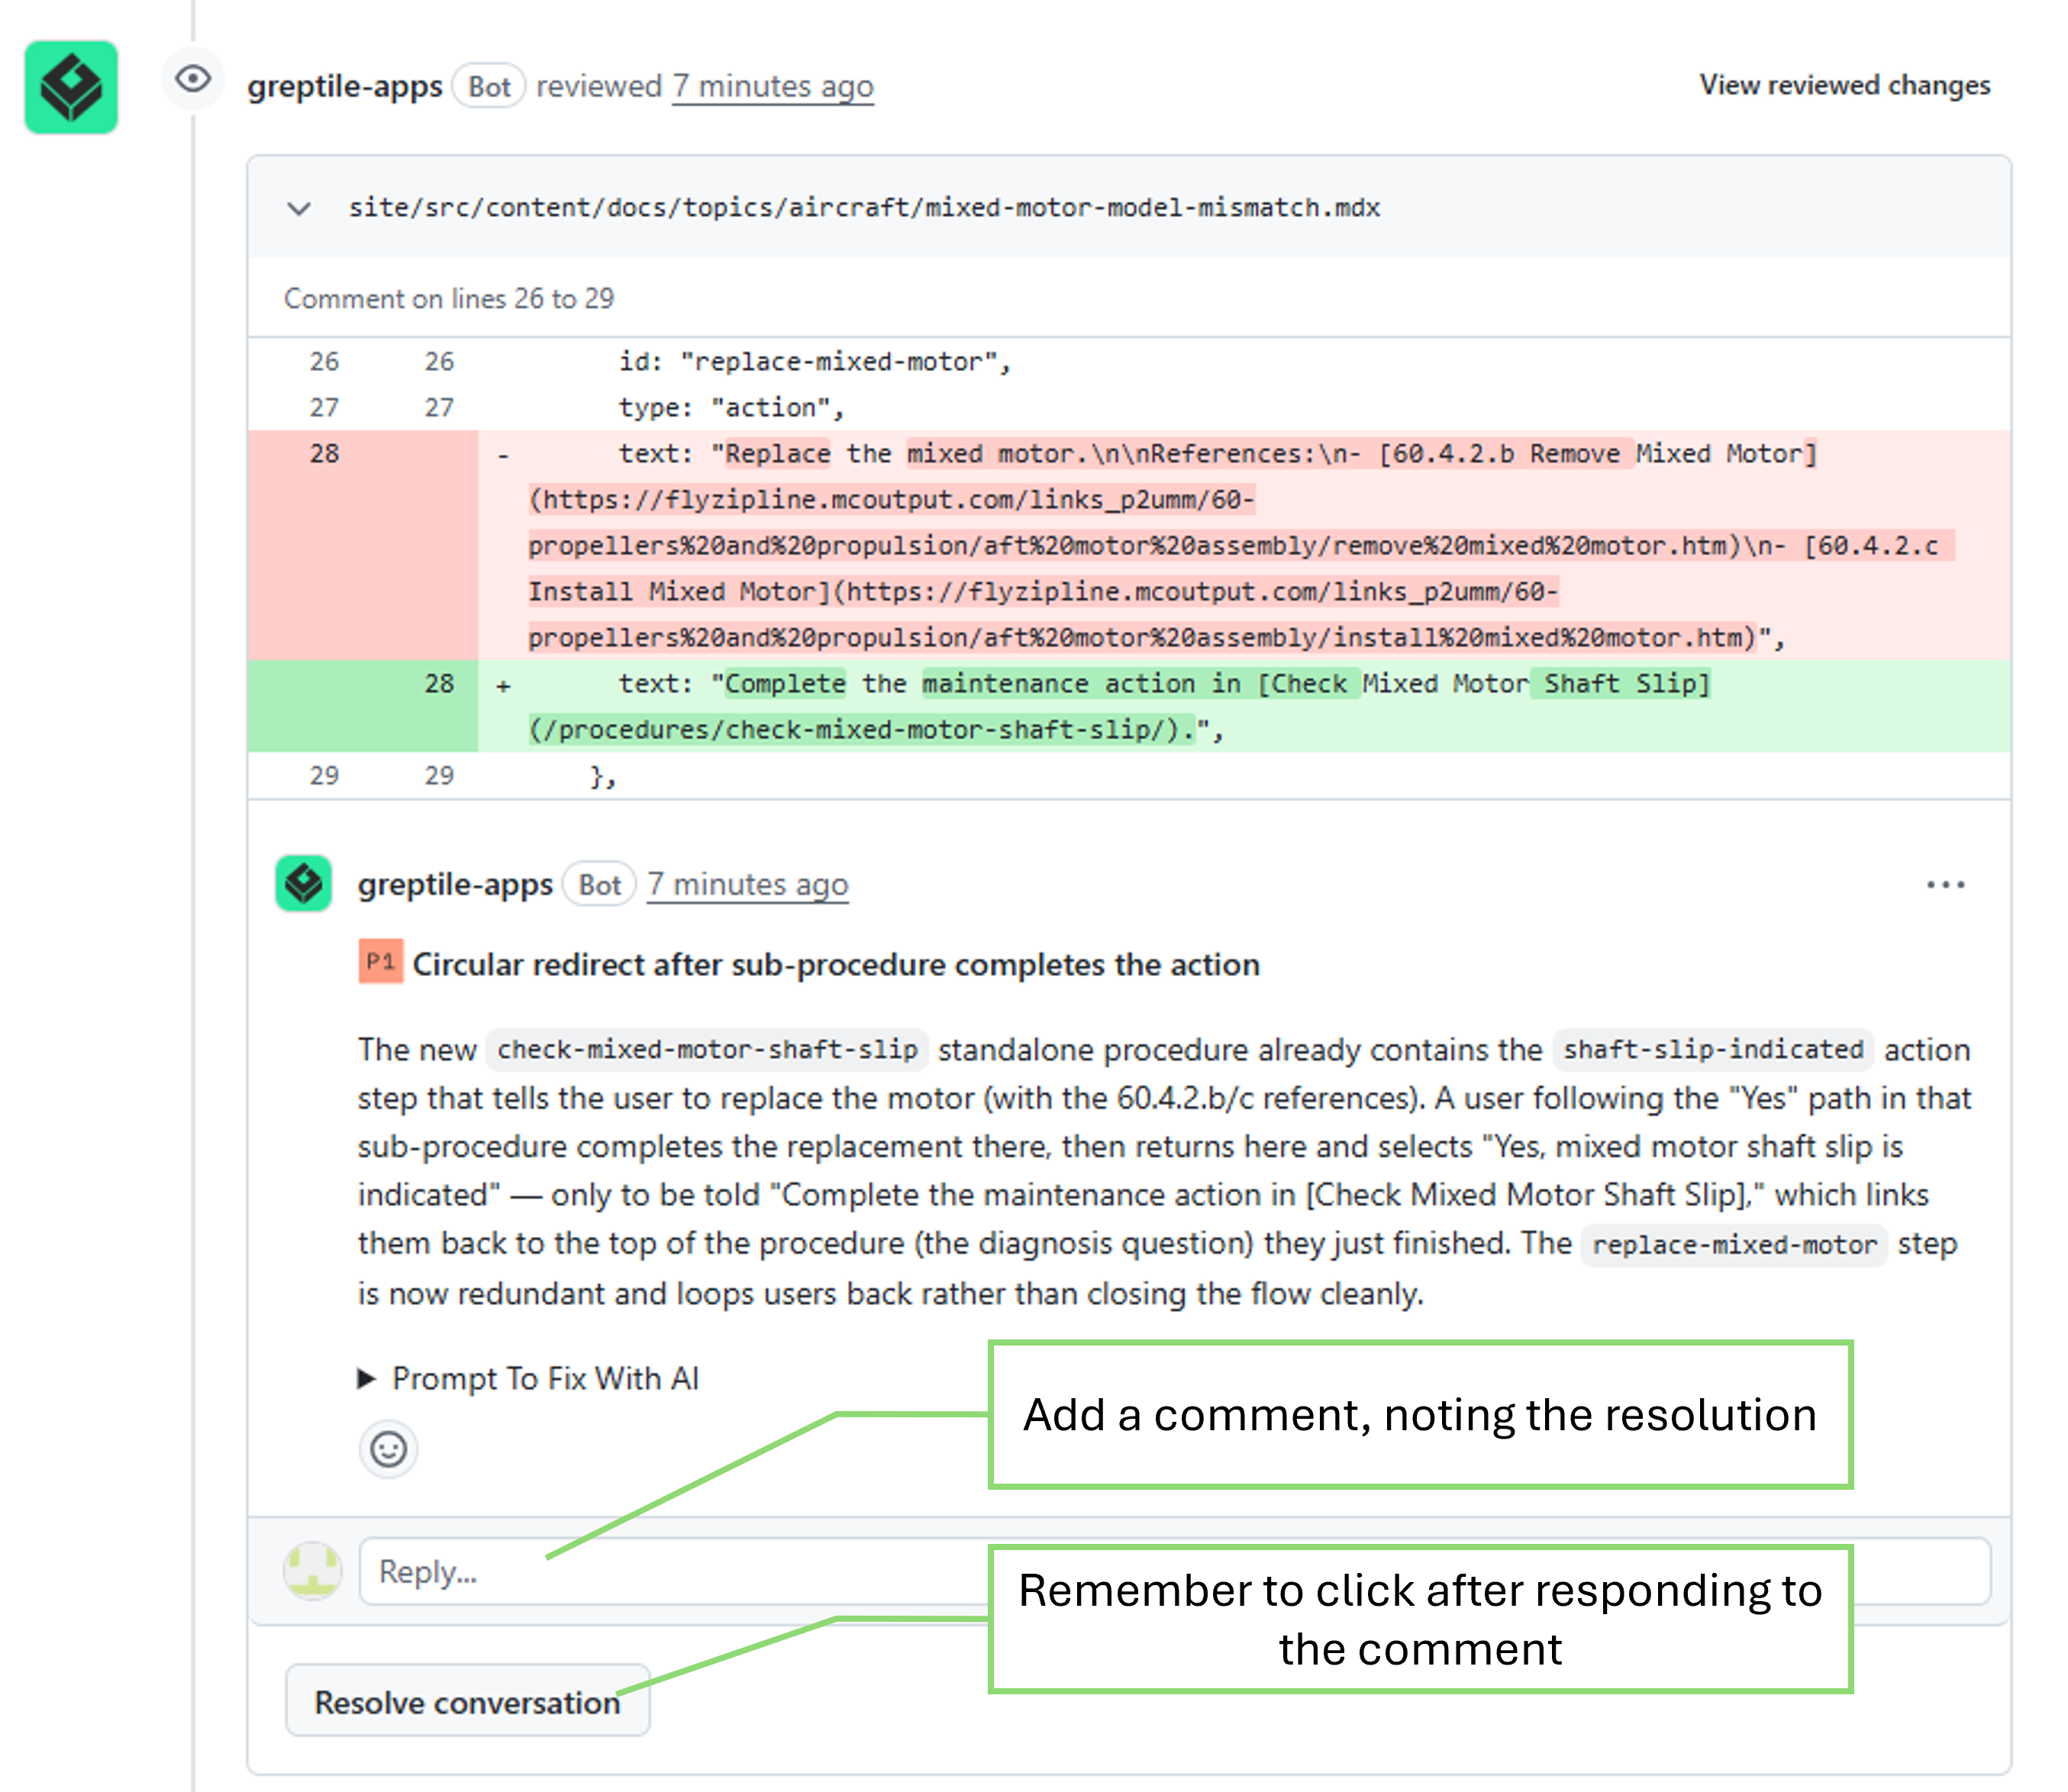Screen dimensions: 2068x1792
Task: Click the type: "action" code line
Action: click(731, 408)
